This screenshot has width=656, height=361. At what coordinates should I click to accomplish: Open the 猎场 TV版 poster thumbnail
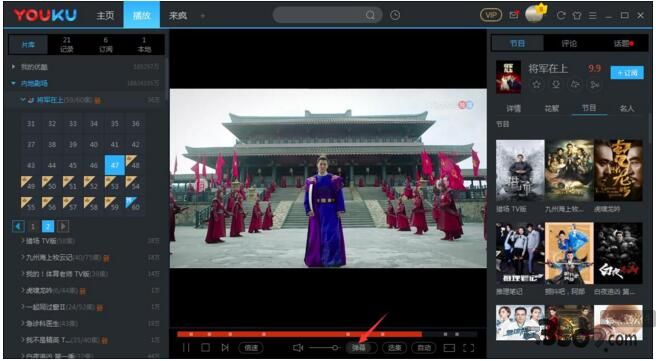pos(520,170)
